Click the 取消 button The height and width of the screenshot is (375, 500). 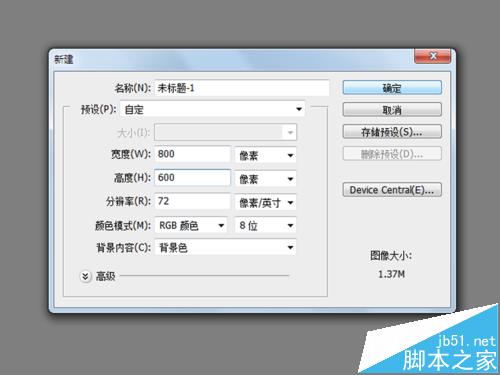(392, 110)
